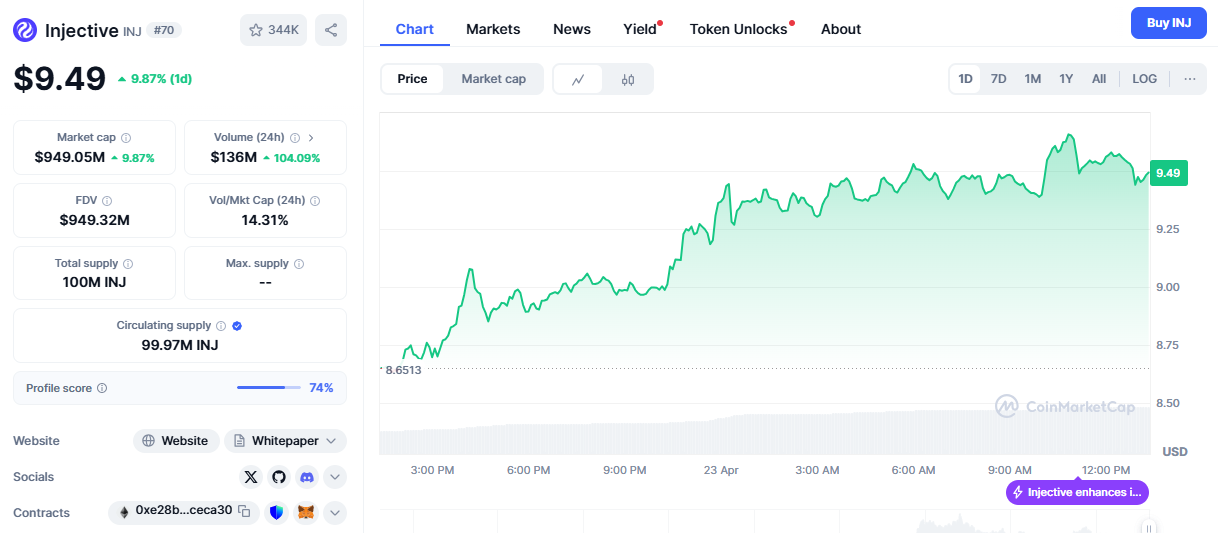This screenshot has height=533, width=1218.
Task: Open the About tab
Action: click(841, 29)
